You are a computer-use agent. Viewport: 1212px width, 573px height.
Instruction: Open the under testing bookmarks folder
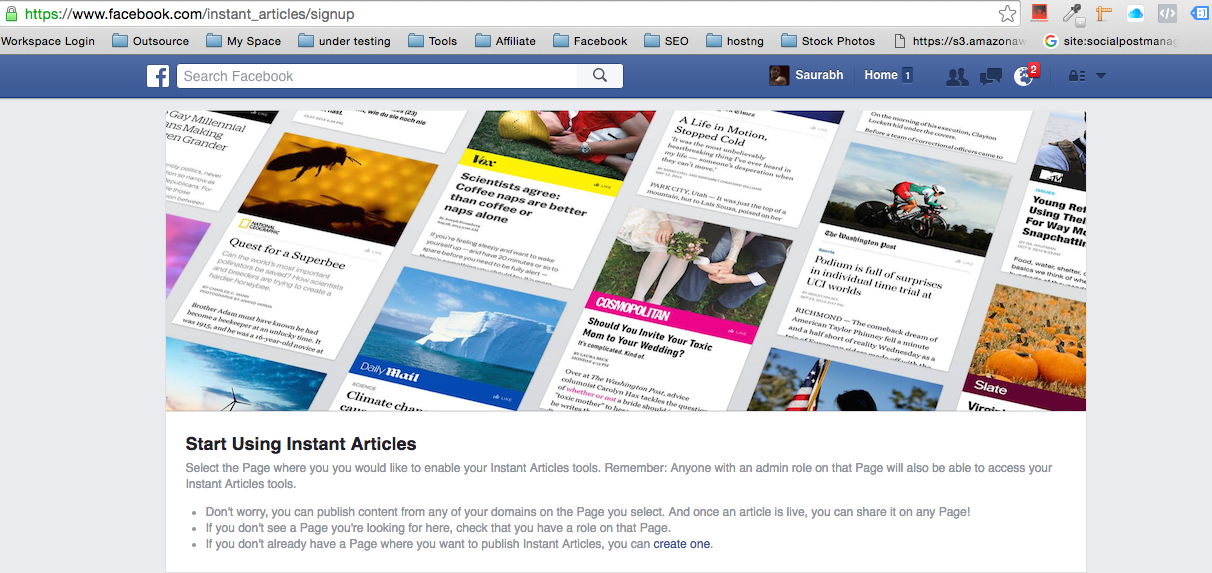pos(344,41)
